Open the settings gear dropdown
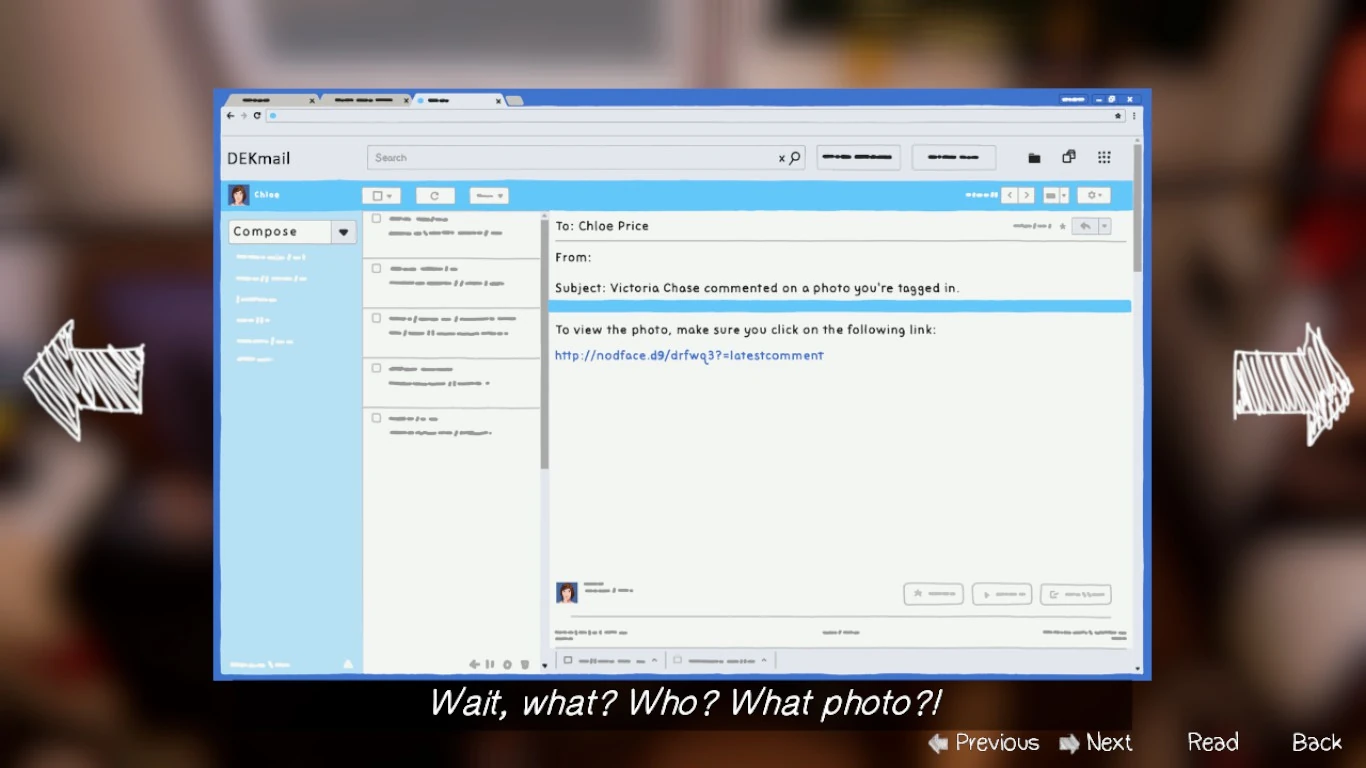Screen dimensions: 1366x768 pyautogui.click(x=1094, y=196)
